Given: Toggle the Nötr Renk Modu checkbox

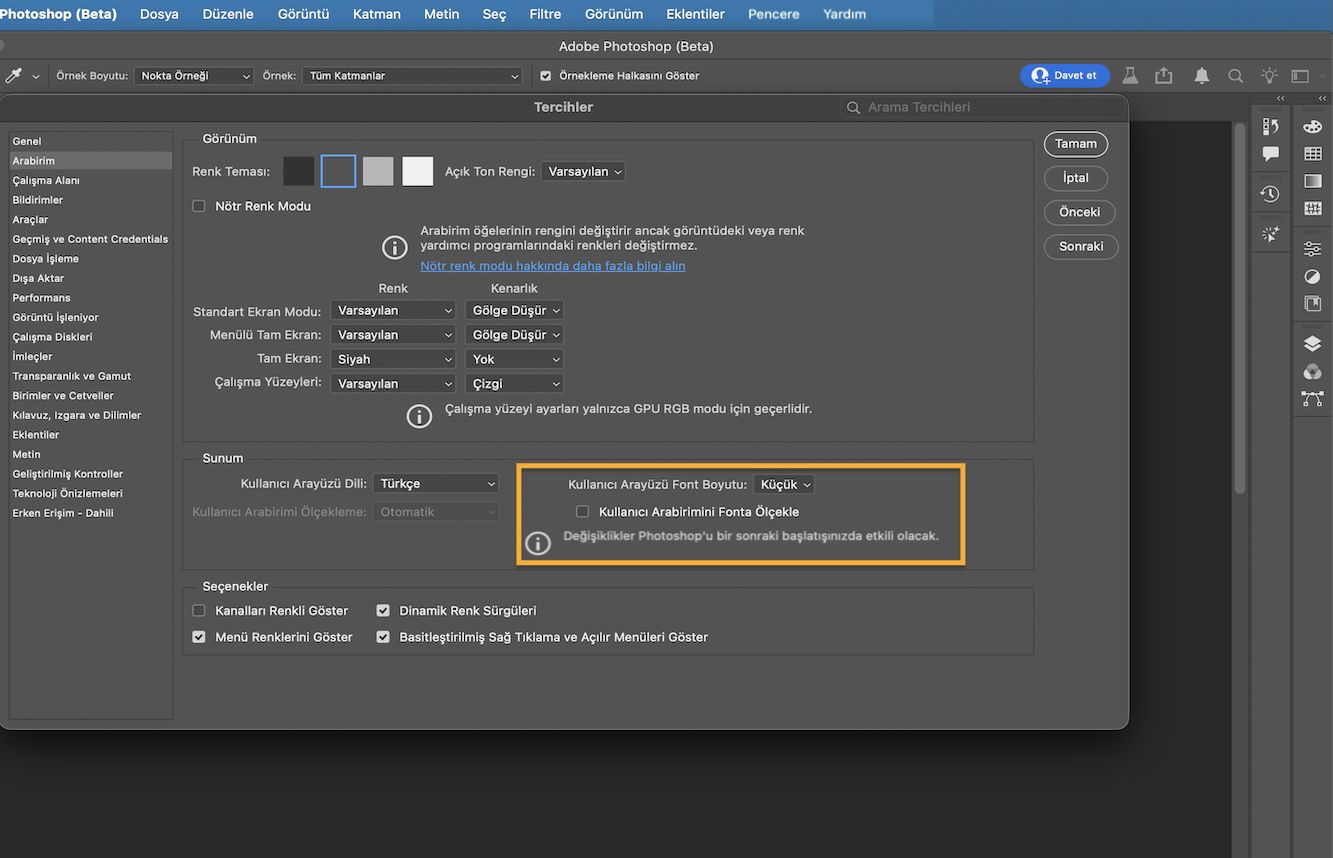Looking at the screenshot, I should [x=196, y=204].
